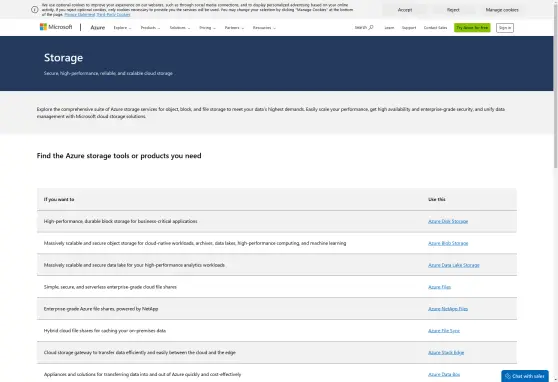The image size is (558, 382).
Task: Click Try Azure for free button
Action: [472, 27]
